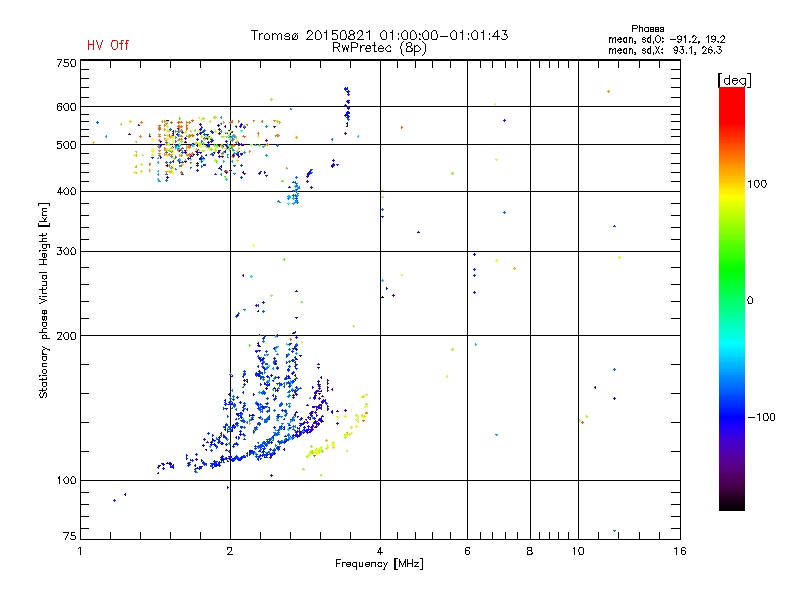Click the Phases heading at top right
This screenshot has width=800, height=600.
click(647, 29)
